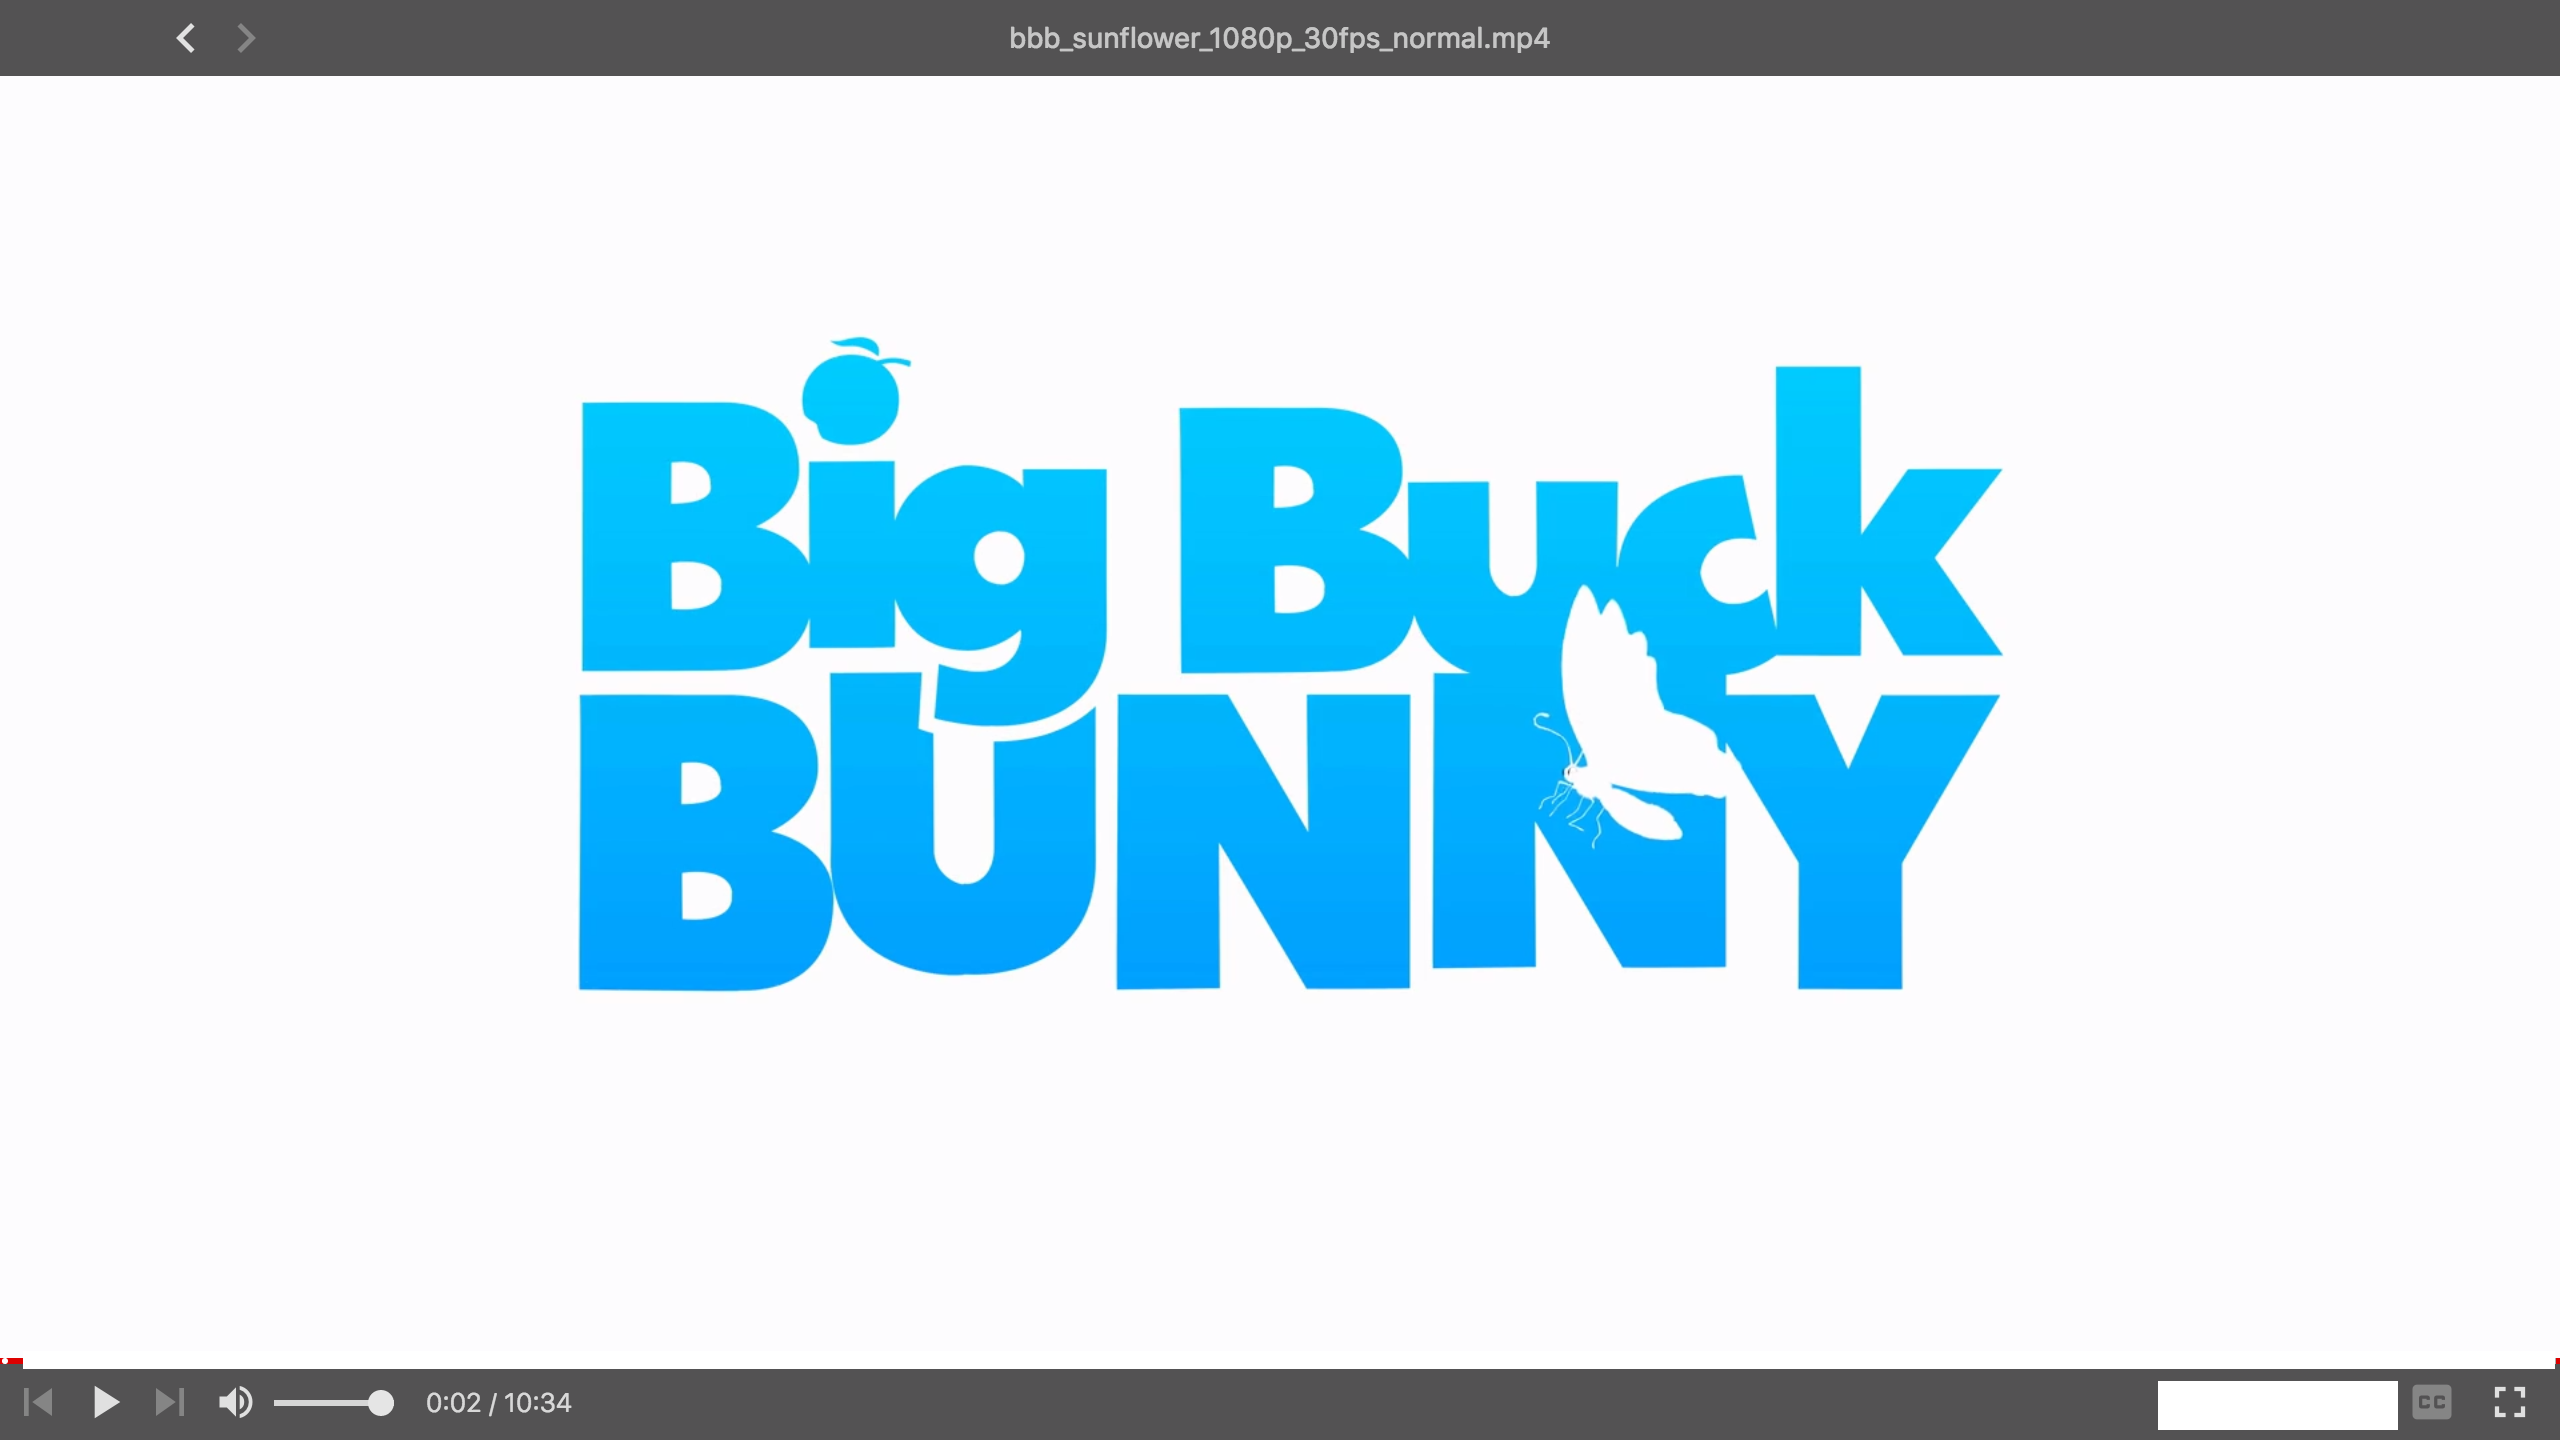The image size is (2560, 1440).
Task: Click the volume slider handle
Action: (380, 1403)
